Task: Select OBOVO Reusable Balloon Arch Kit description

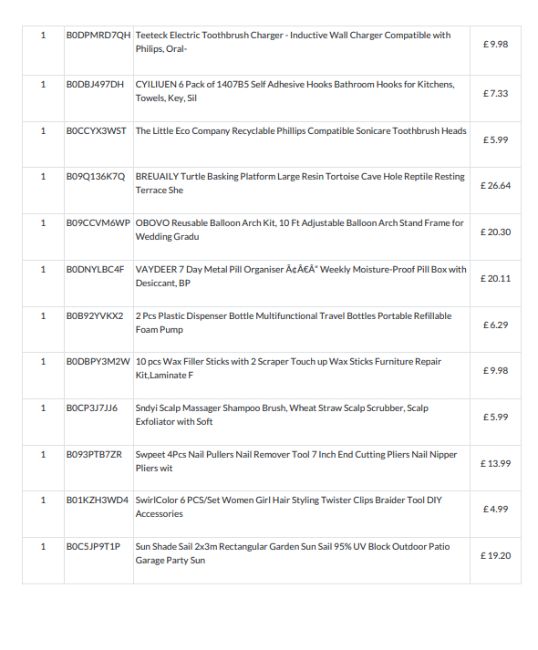Action: click(299, 230)
